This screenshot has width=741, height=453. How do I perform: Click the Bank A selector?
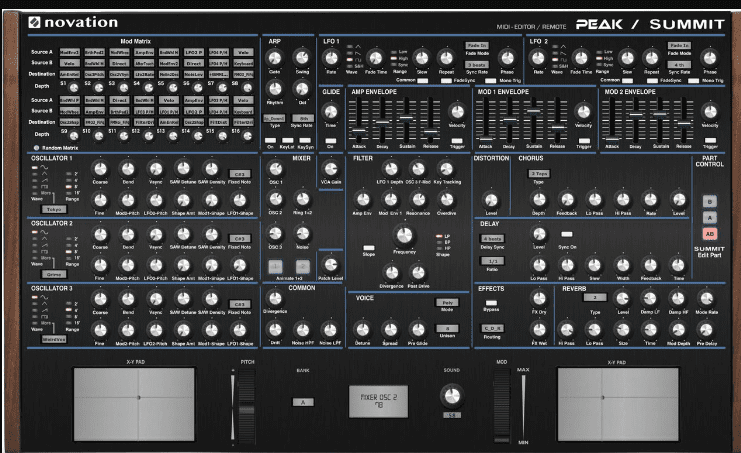pyautogui.click(x=303, y=402)
